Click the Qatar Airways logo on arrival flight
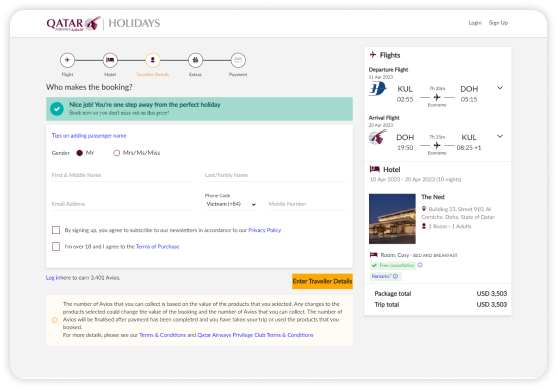This screenshot has height=389, width=557. (x=377, y=137)
